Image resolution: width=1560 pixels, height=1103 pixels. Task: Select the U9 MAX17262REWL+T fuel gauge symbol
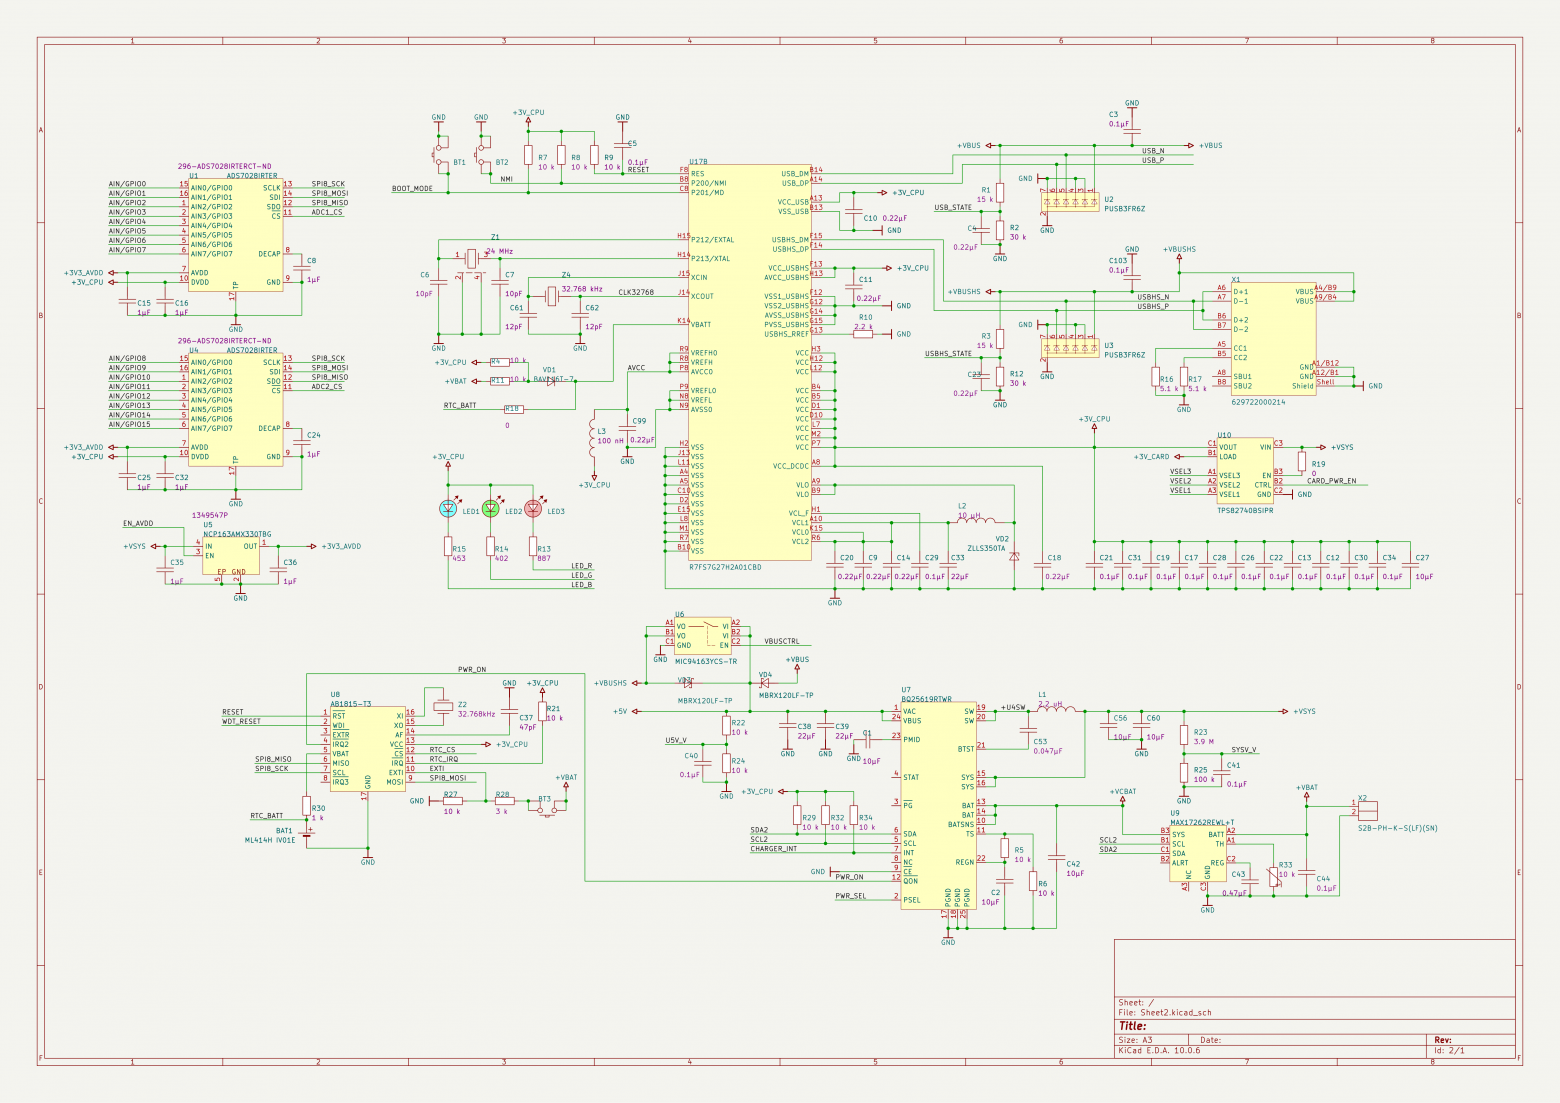point(1198,853)
